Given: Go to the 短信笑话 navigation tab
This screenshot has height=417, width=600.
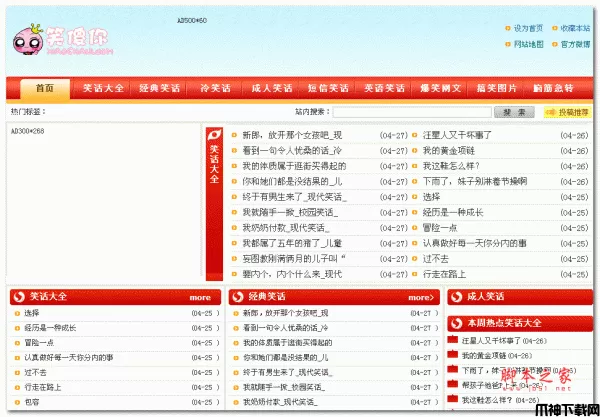Looking at the screenshot, I should 328,88.
